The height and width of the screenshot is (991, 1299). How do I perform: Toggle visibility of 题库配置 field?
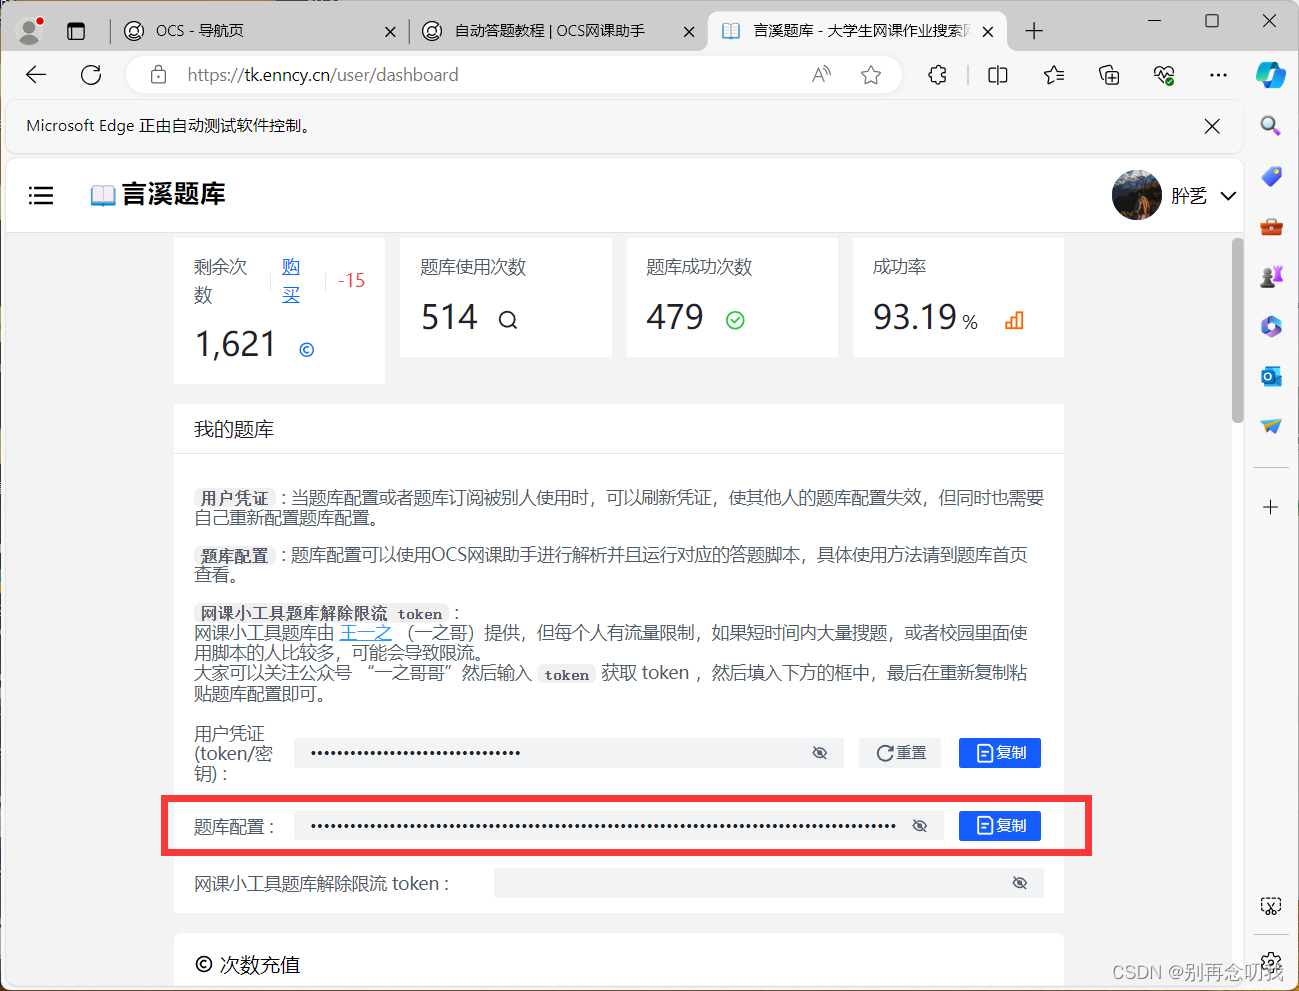pos(920,826)
